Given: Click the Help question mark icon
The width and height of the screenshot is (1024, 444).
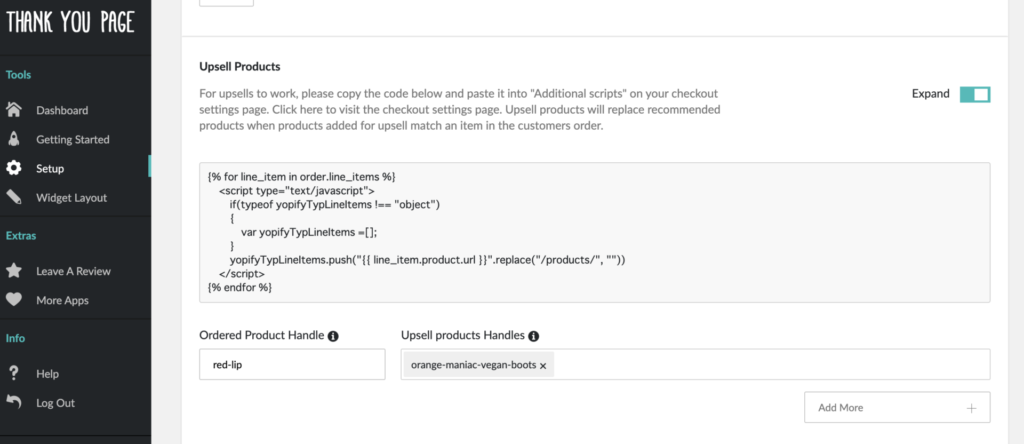Looking at the screenshot, I should click(x=14, y=373).
